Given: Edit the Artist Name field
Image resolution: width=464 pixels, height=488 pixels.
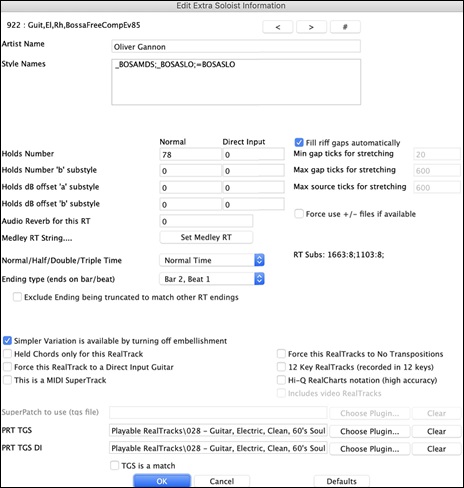Looking at the screenshot, I should point(236,46).
